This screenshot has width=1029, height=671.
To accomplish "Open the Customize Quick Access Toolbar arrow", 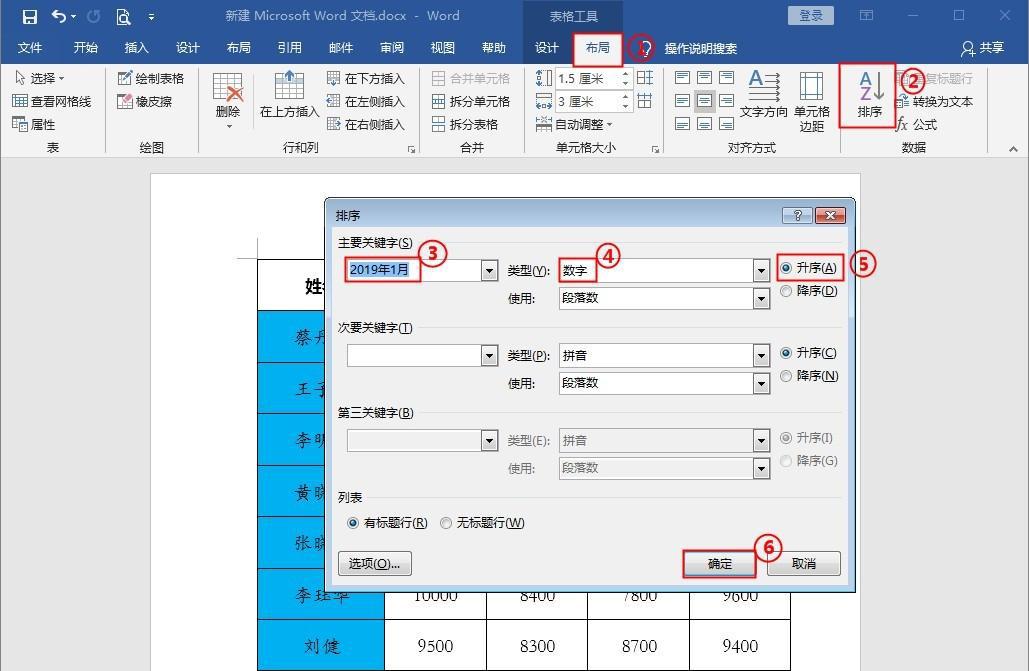I will pyautogui.click(x=151, y=17).
